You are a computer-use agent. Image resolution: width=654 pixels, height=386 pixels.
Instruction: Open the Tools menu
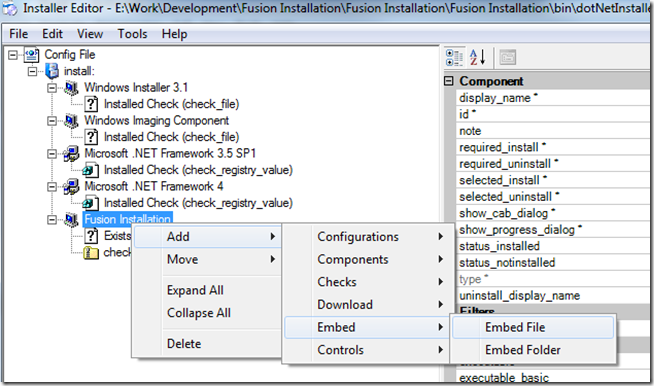pos(132,34)
